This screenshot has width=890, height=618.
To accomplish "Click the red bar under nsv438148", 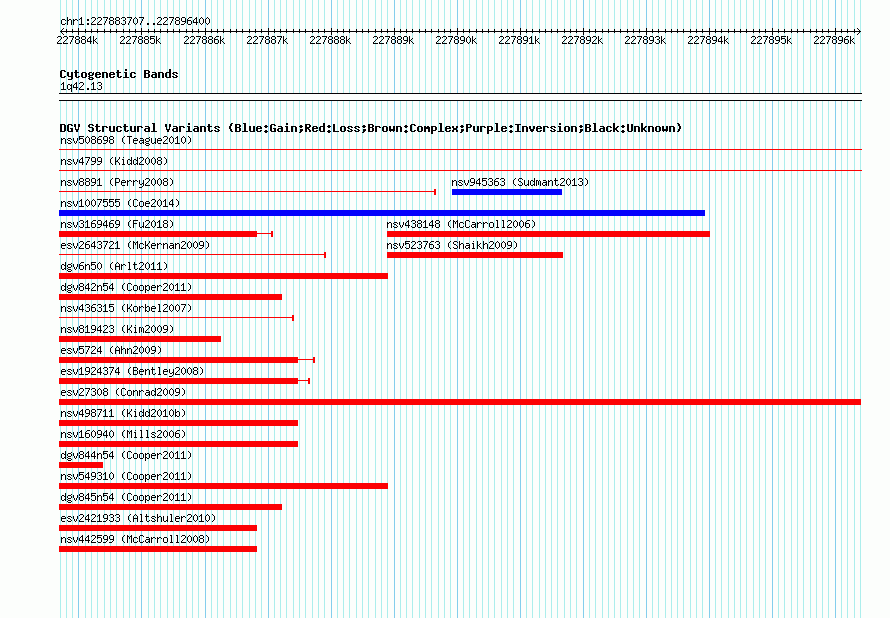I will coord(548,234).
